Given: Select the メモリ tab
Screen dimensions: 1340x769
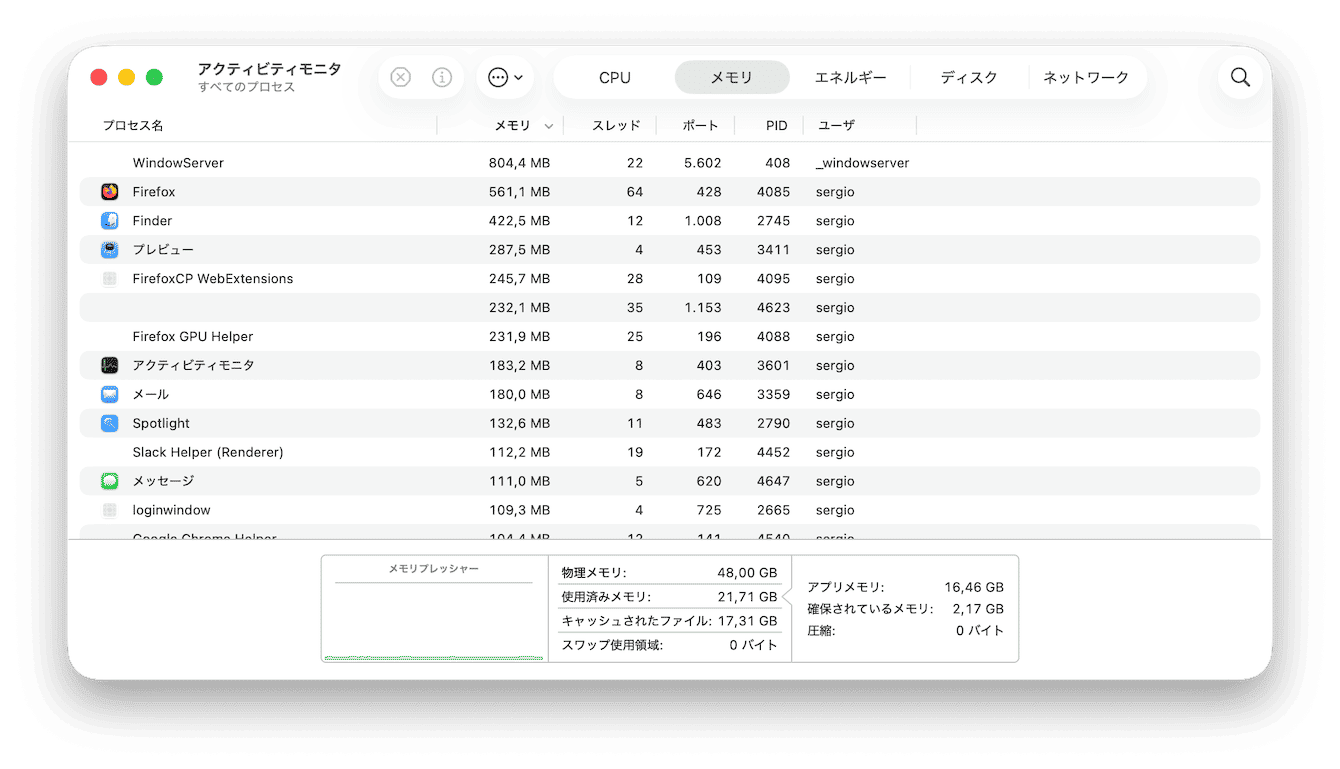Looking at the screenshot, I should pos(731,77).
